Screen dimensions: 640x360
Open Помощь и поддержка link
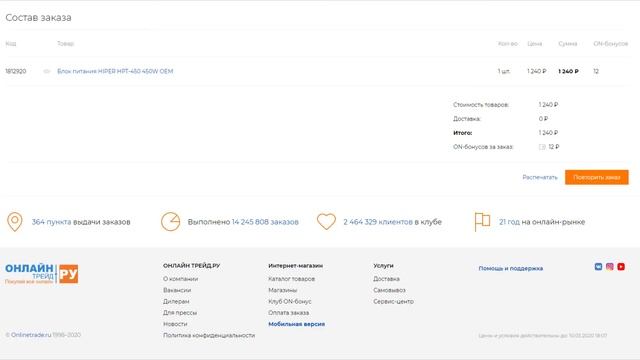coord(511,268)
